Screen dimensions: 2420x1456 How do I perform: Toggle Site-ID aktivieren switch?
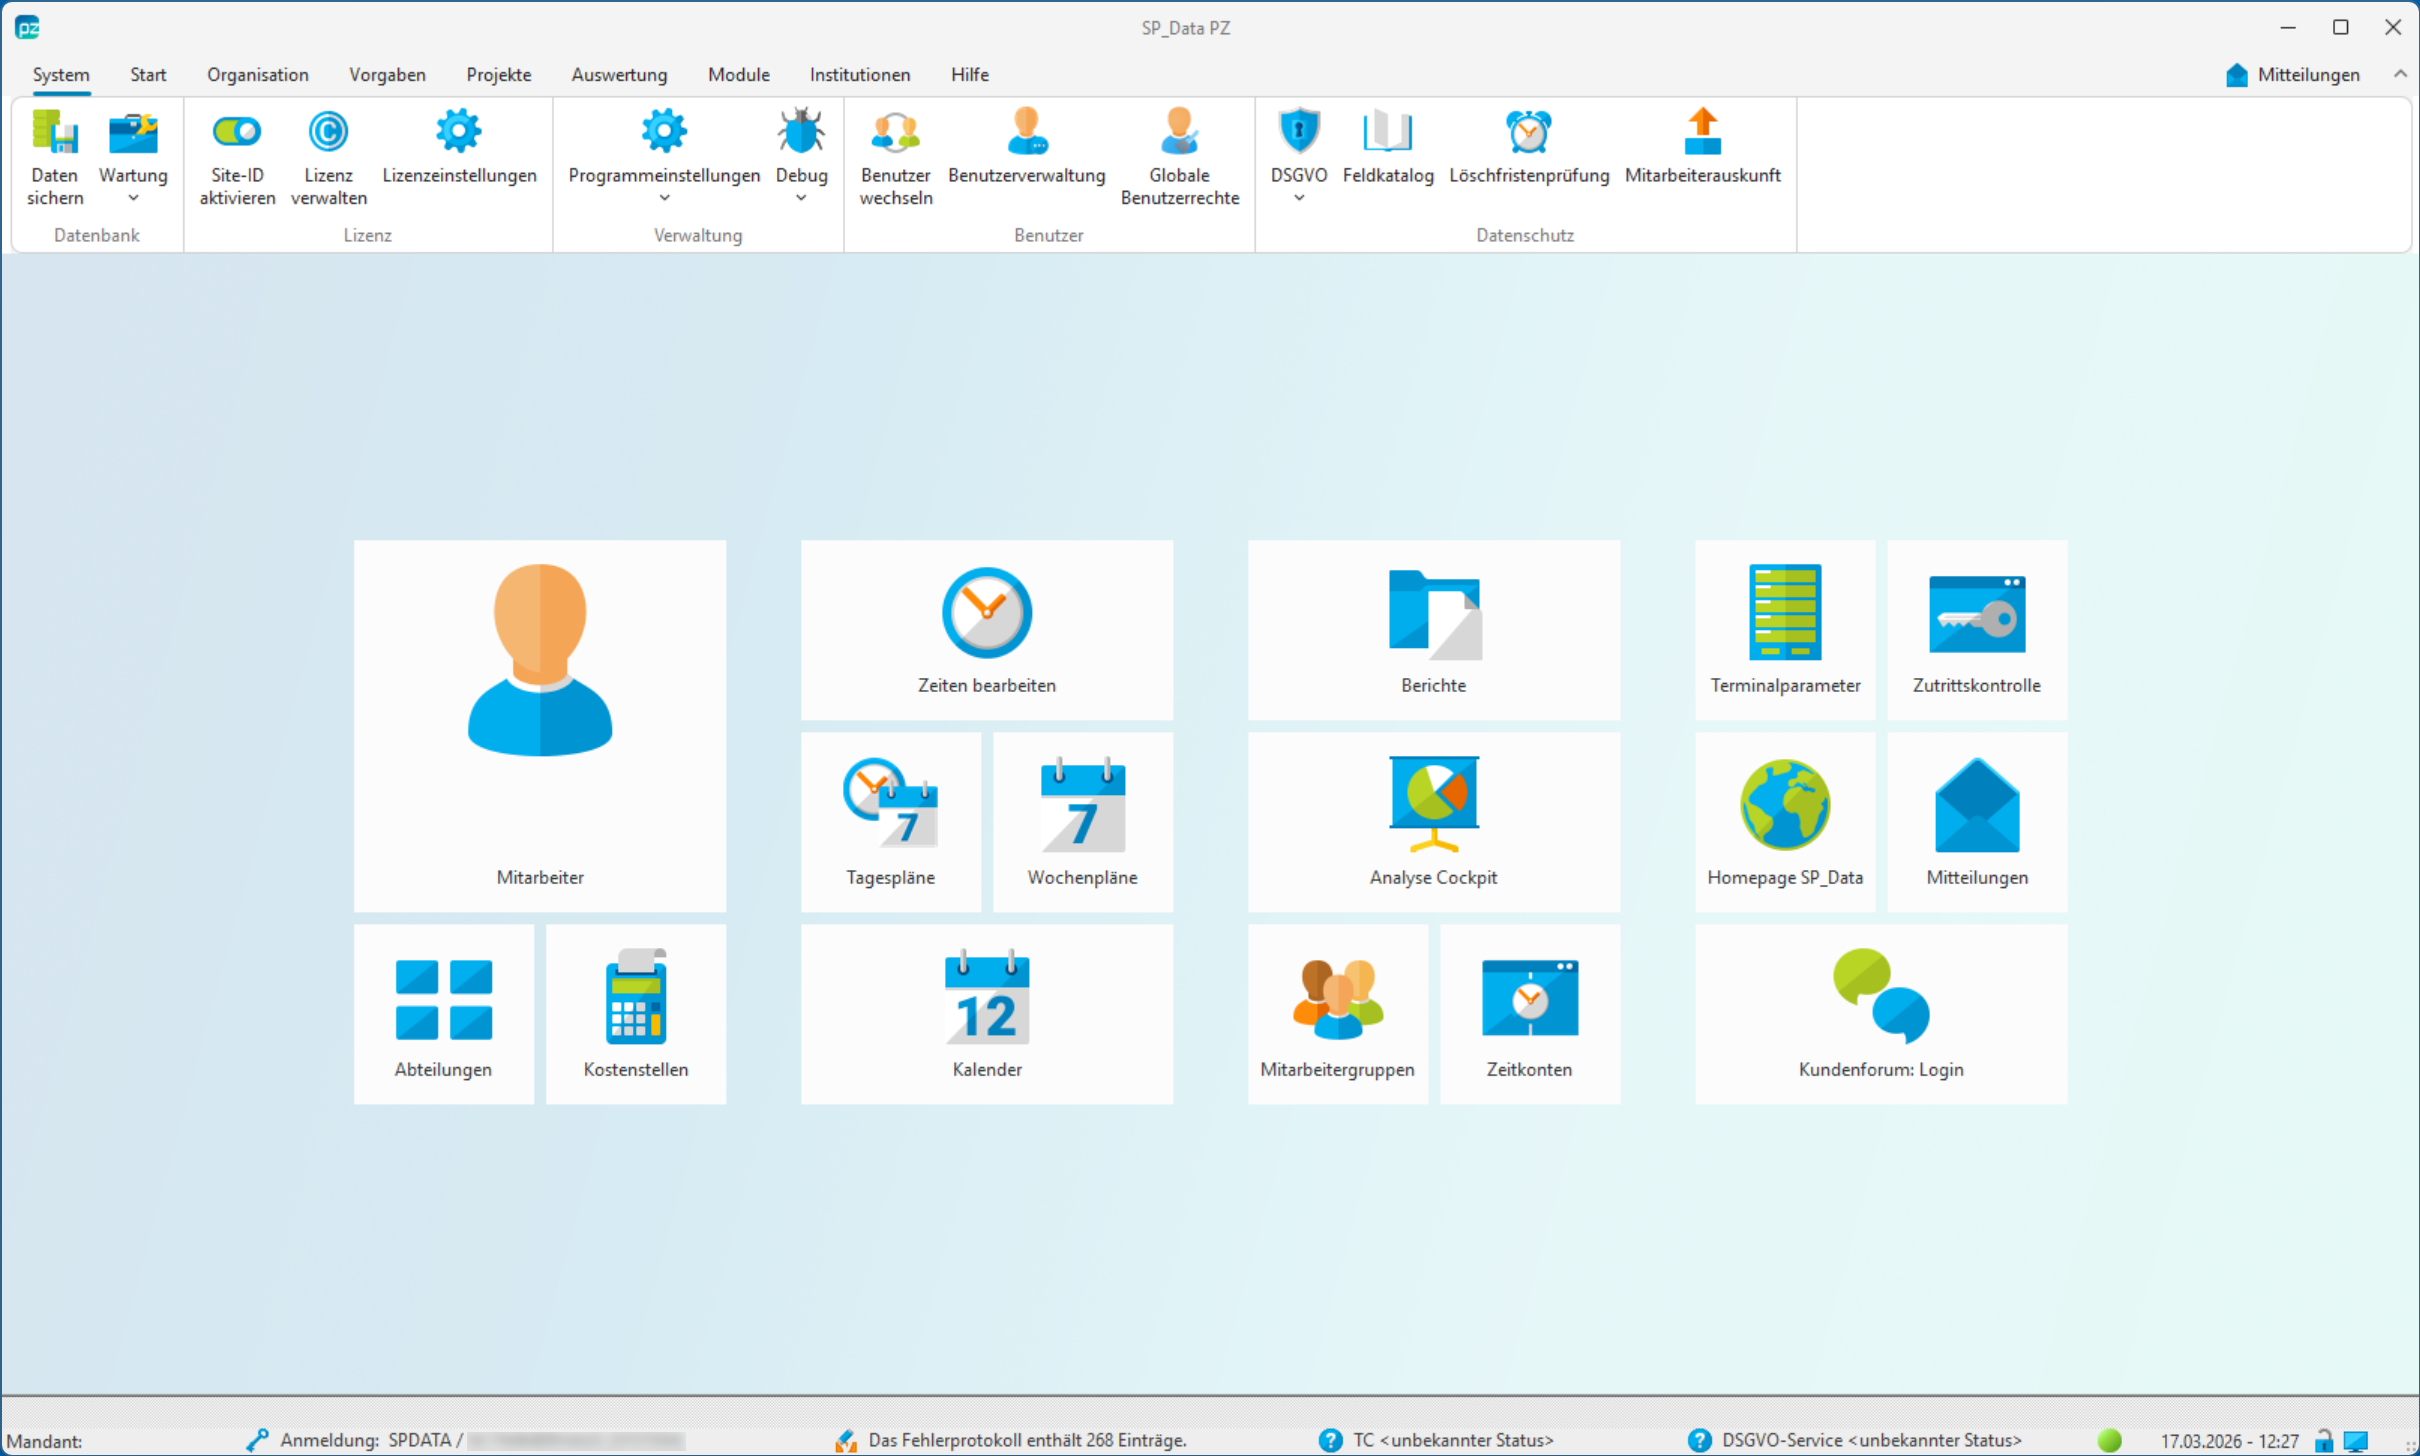pos(237,133)
